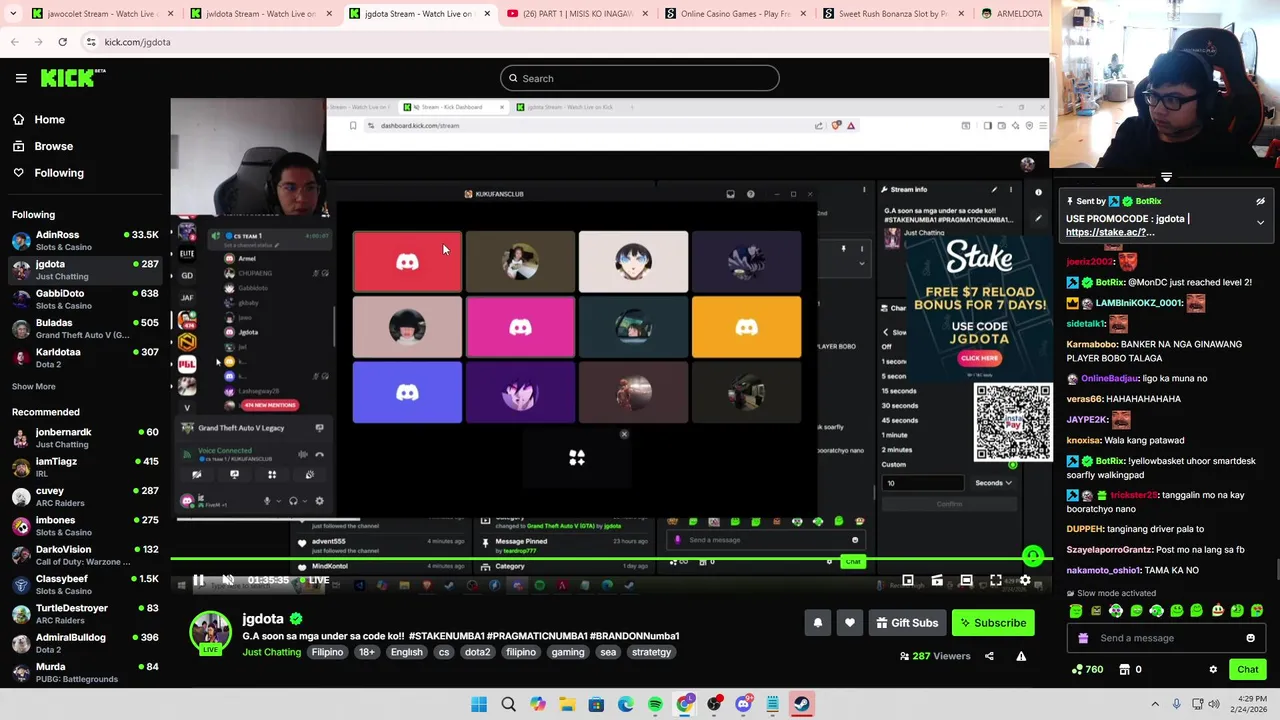The image size is (1280, 720).
Task: Pause the stream video
Action: [198, 580]
